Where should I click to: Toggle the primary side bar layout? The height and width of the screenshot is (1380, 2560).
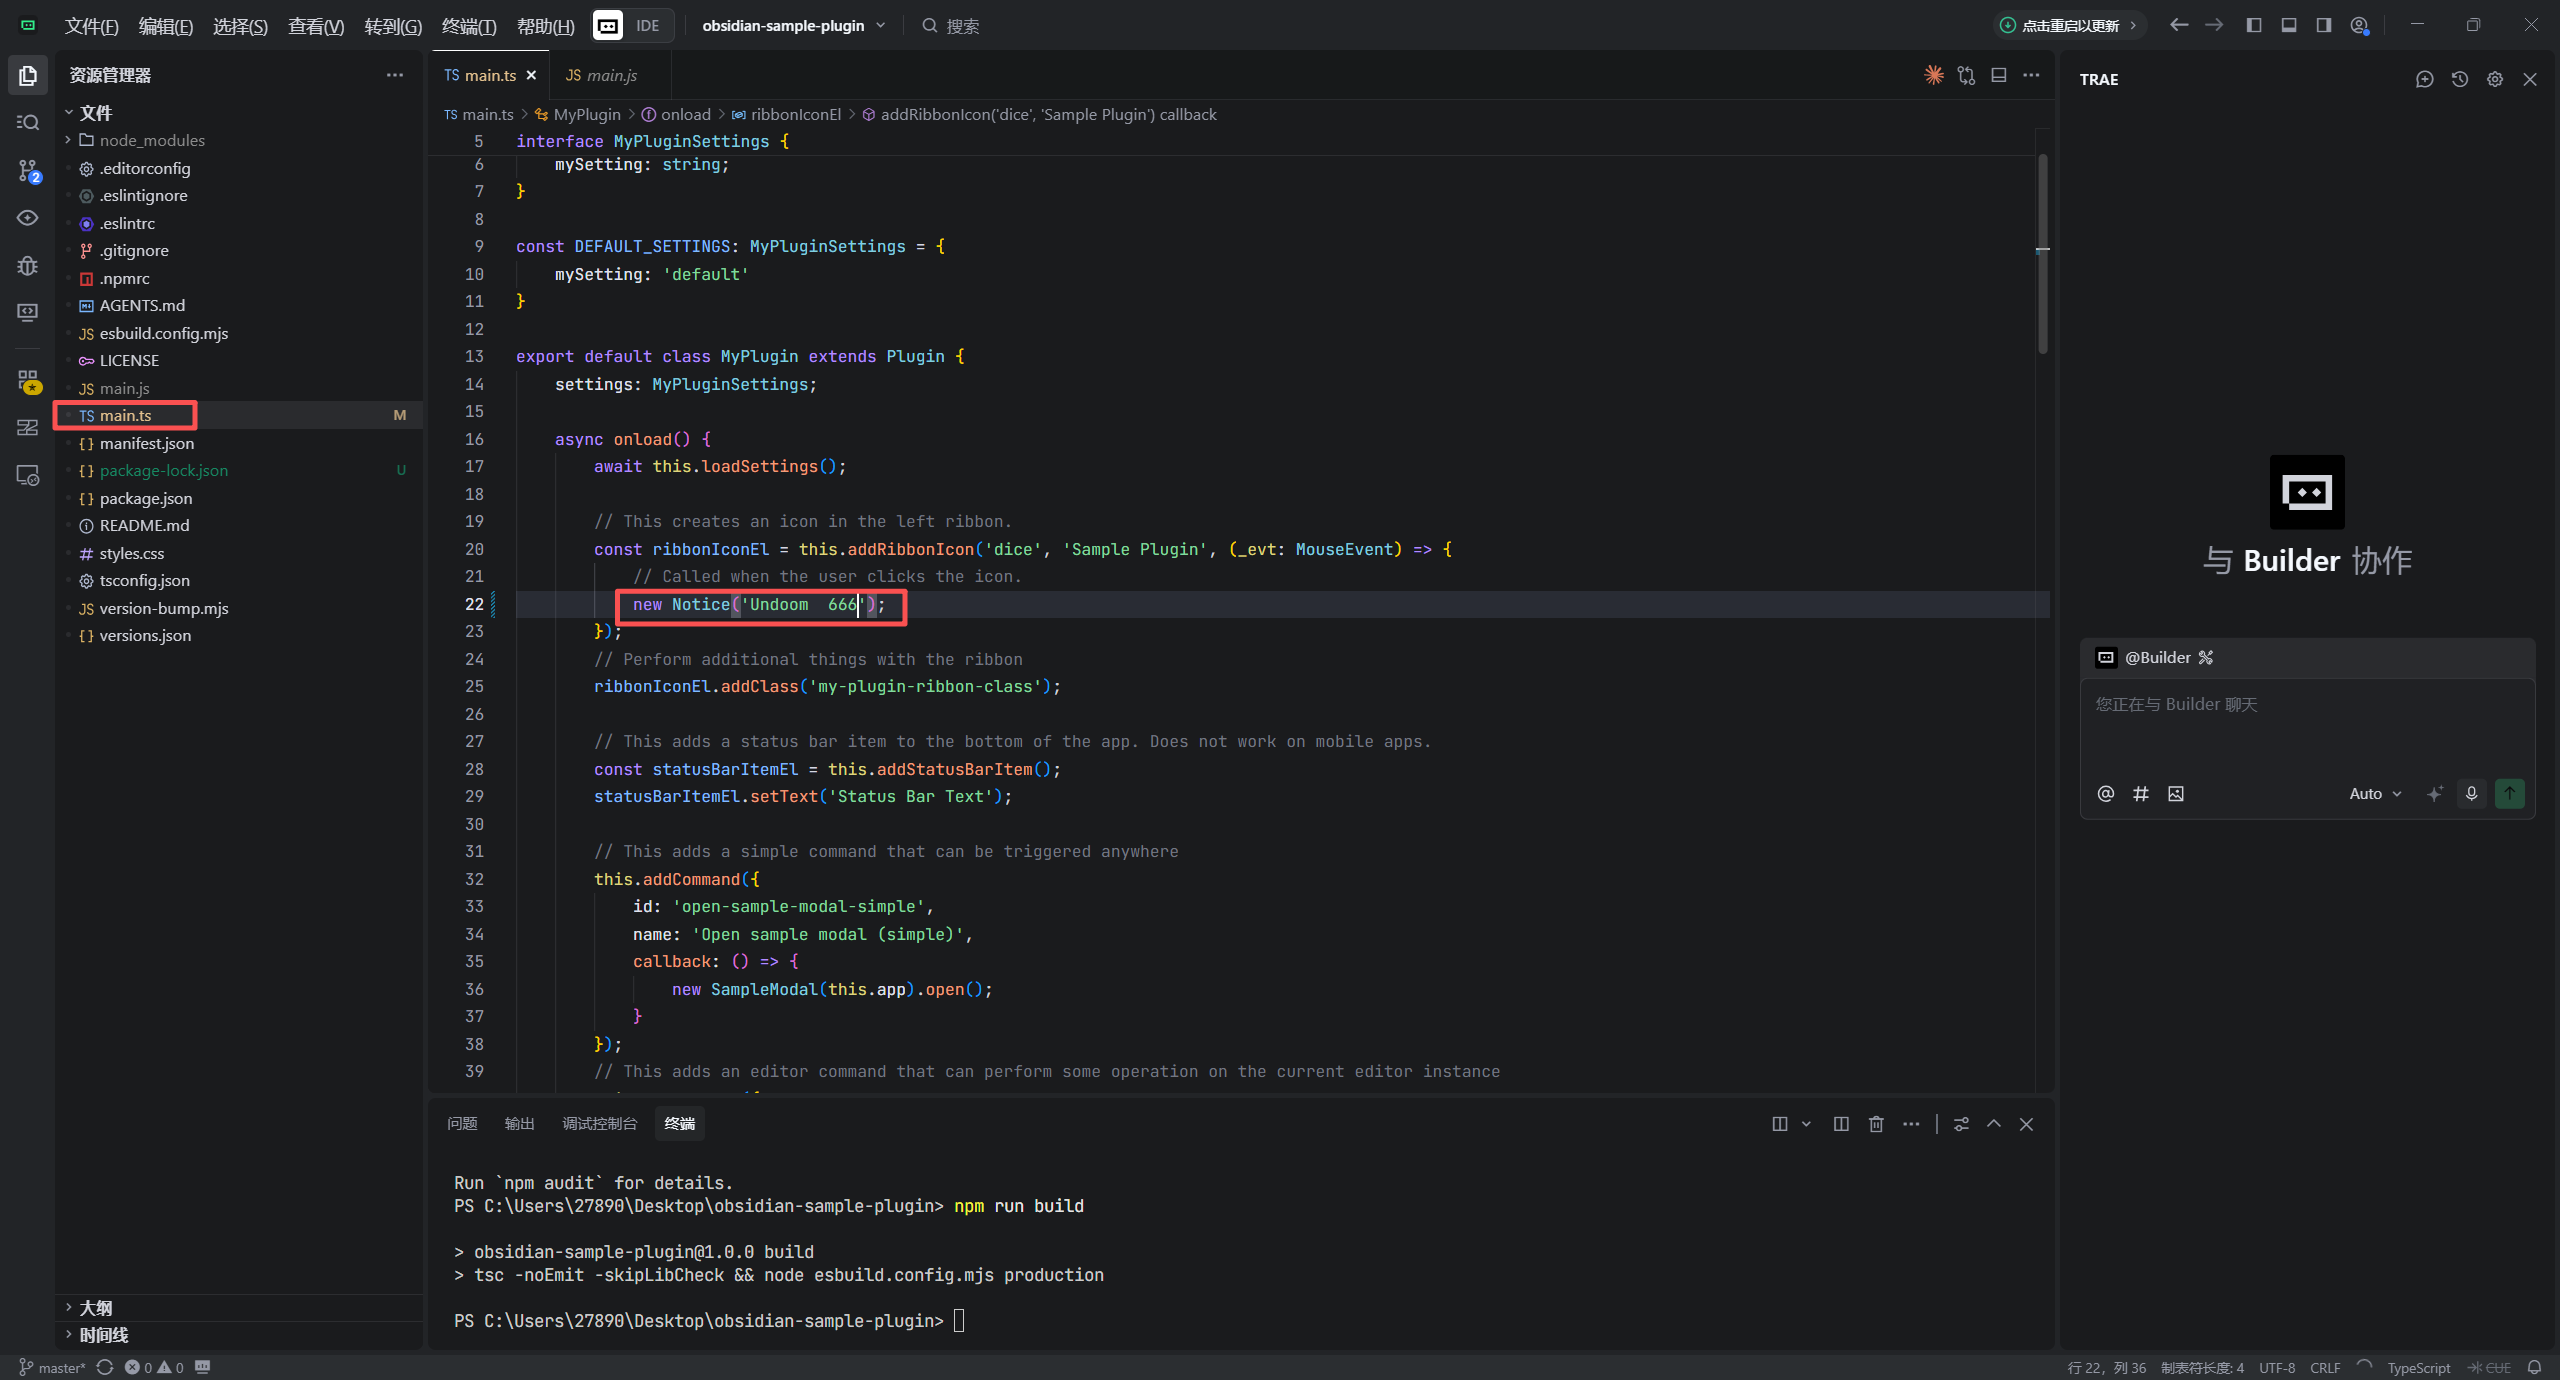click(x=2253, y=25)
